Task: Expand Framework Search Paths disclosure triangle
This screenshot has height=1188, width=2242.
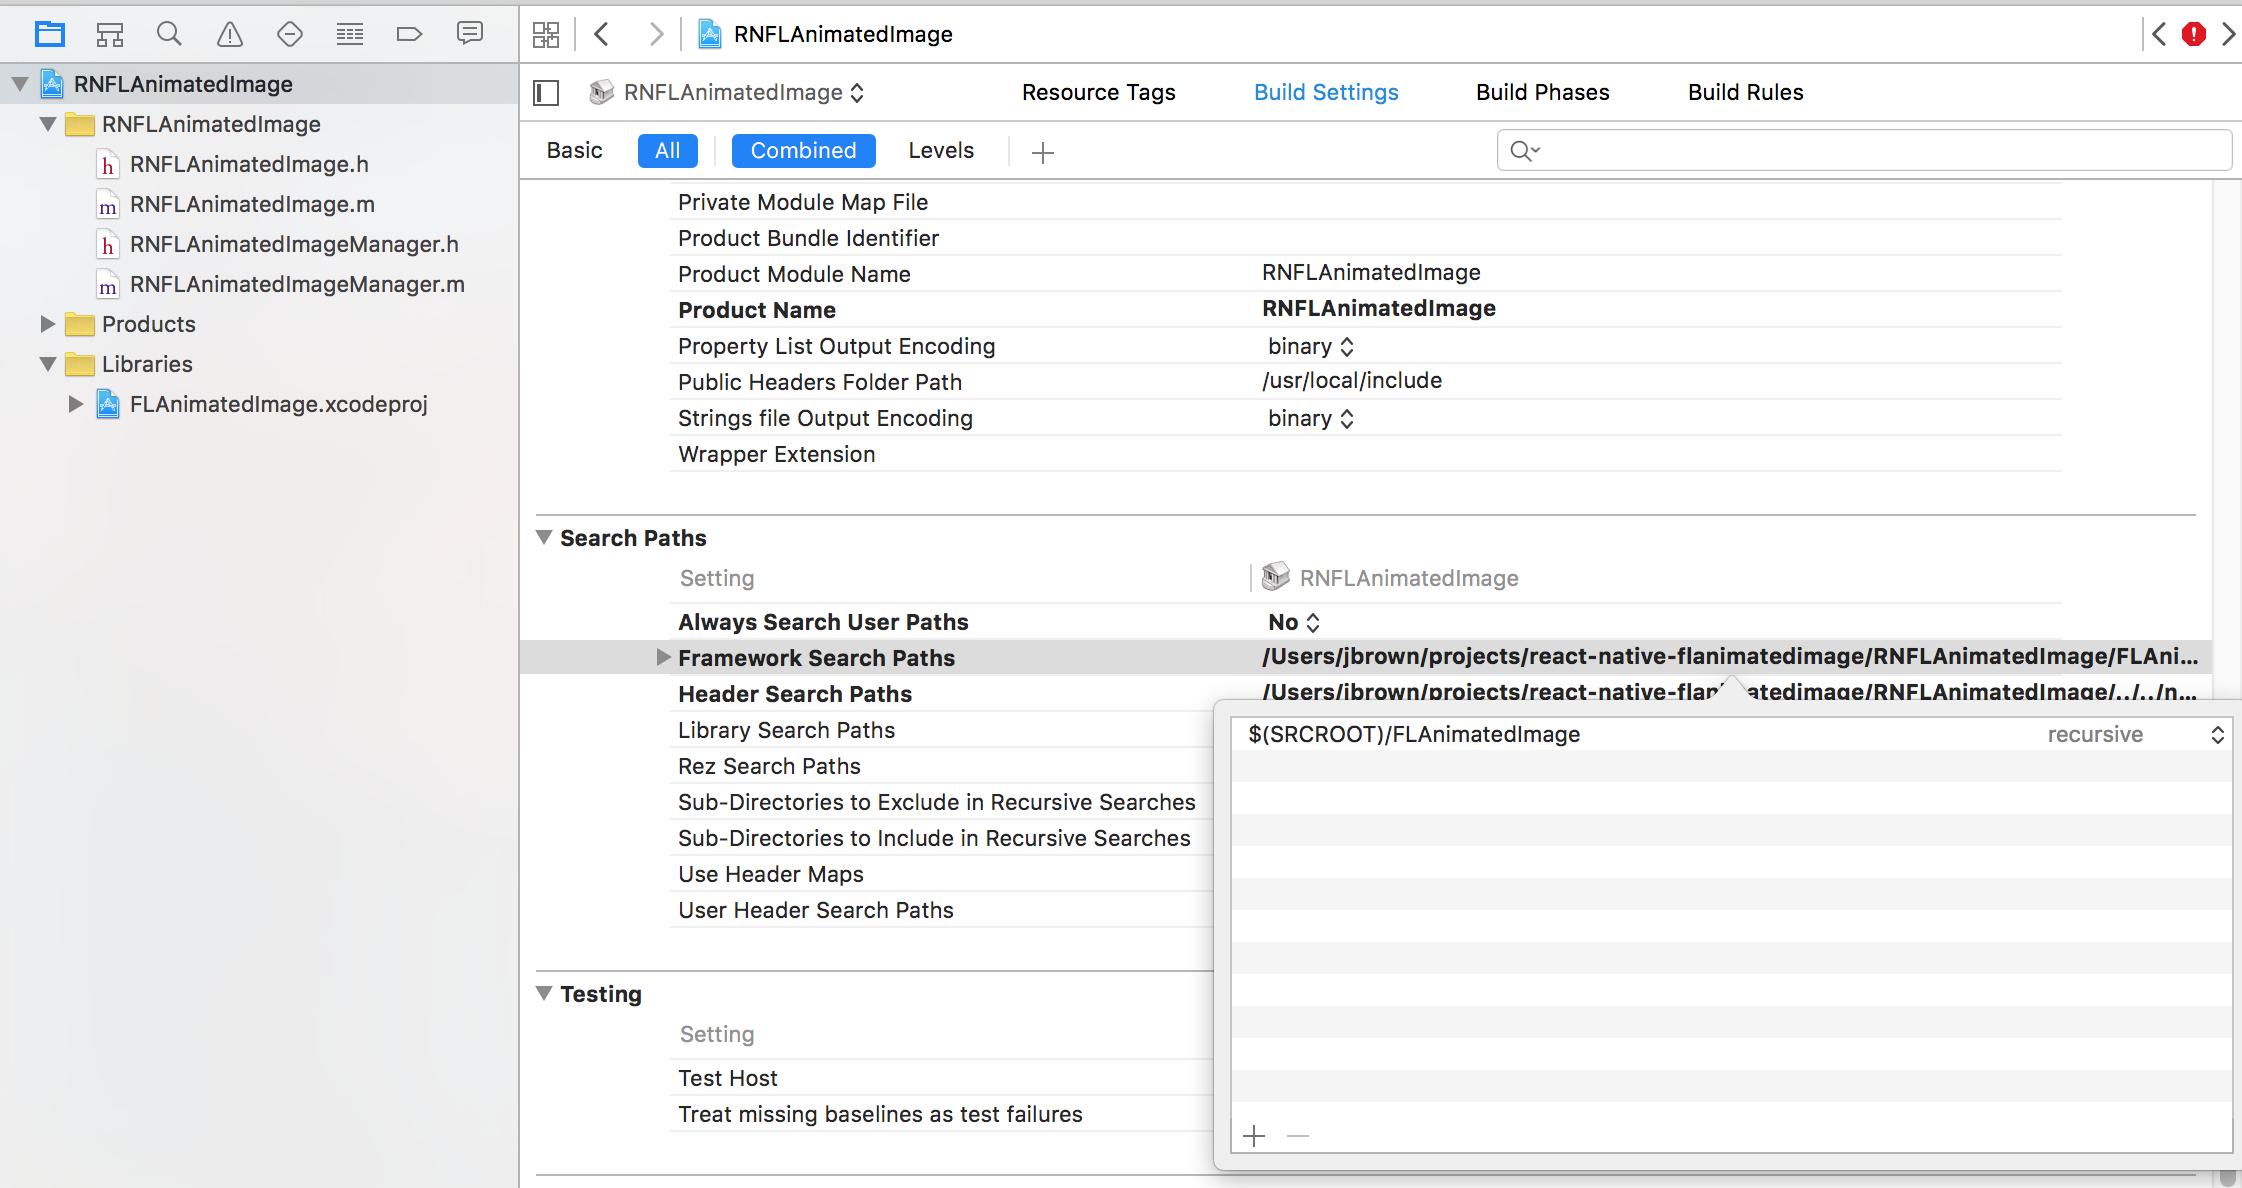Action: (662, 657)
